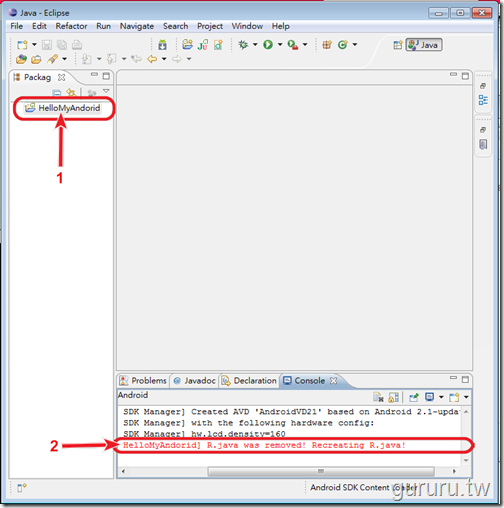Viewport: 504px width, 508px height.
Task: Minimize the editor area
Action: coord(453,74)
